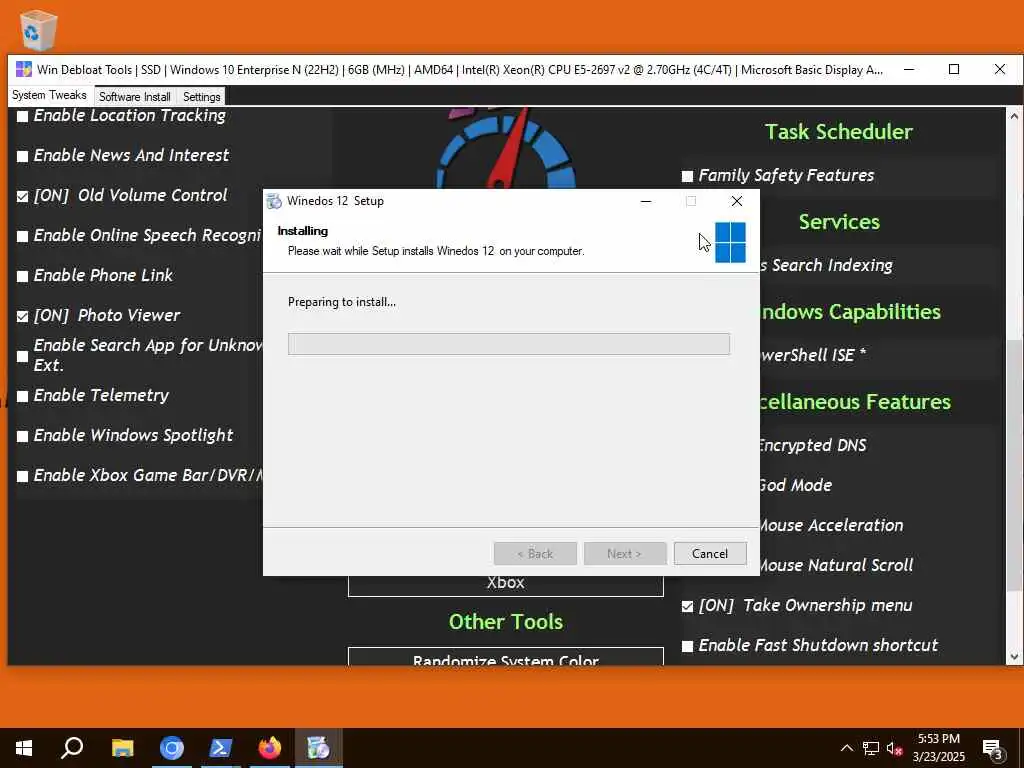Open the blue Chromium browser taskbar icon
Image resolution: width=1024 pixels, height=768 pixels.
coord(172,748)
